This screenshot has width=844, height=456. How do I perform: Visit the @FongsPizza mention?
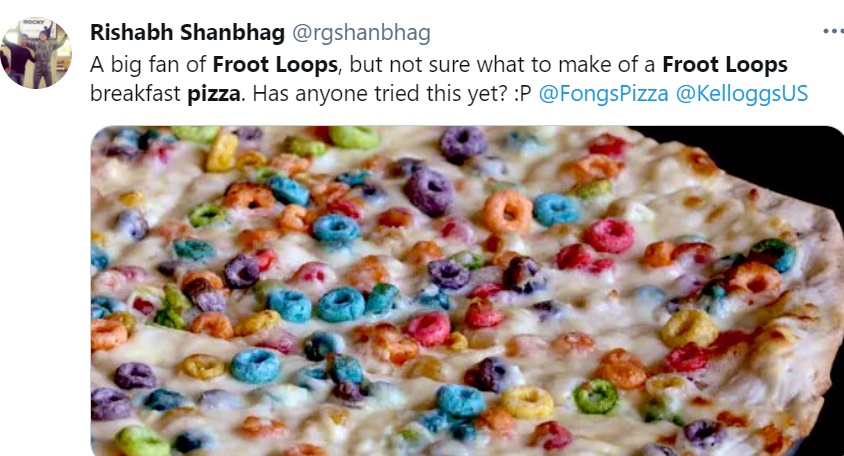click(x=603, y=93)
